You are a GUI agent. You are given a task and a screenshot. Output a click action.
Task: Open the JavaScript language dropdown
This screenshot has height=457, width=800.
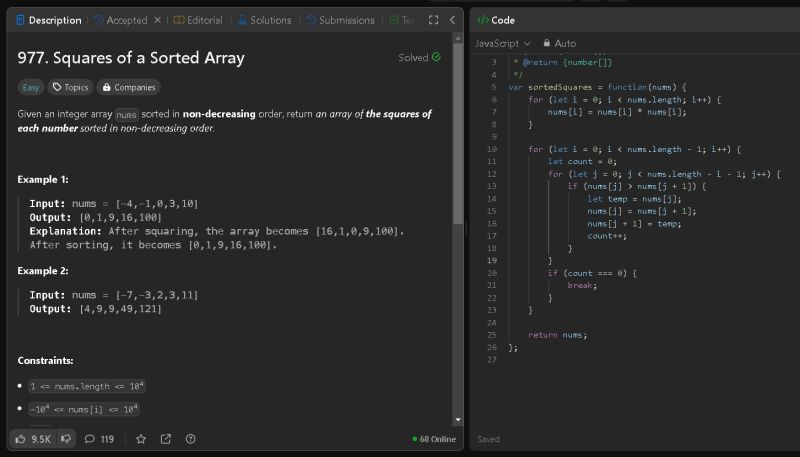[502, 43]
